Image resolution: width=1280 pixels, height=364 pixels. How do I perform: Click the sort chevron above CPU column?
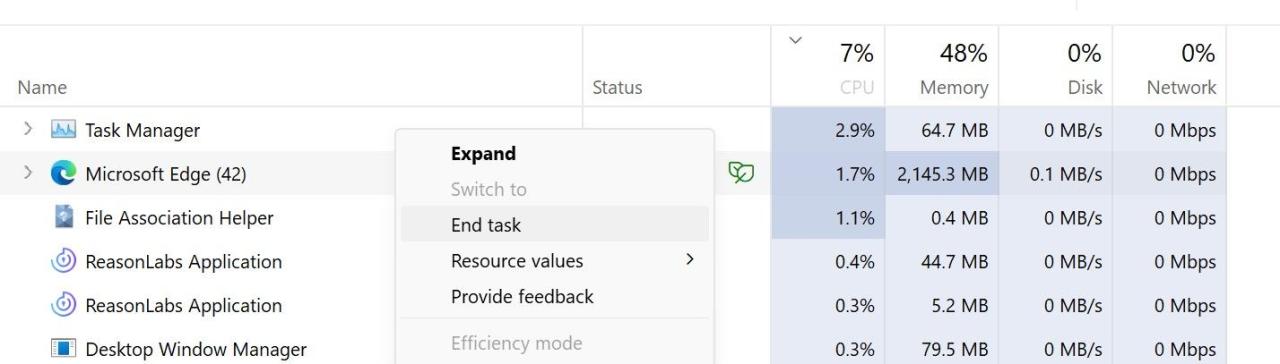click(x=796, y=41)
